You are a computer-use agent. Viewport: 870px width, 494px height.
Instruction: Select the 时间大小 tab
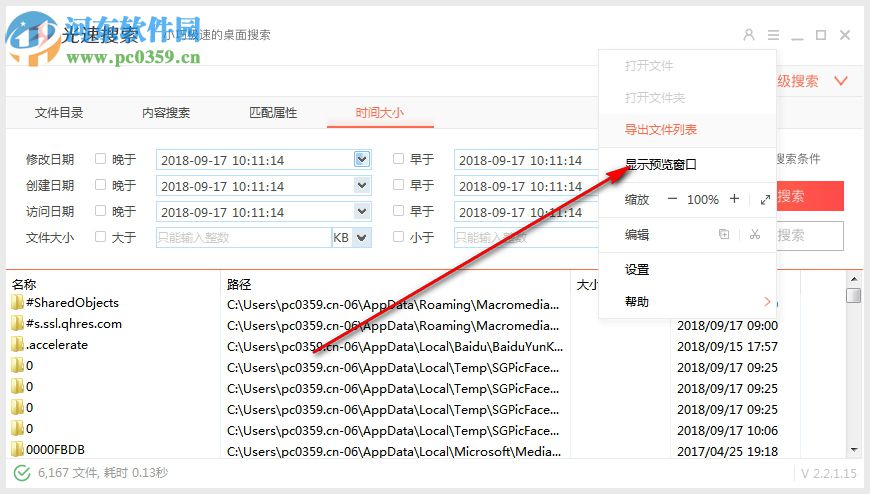click(380, 113)
